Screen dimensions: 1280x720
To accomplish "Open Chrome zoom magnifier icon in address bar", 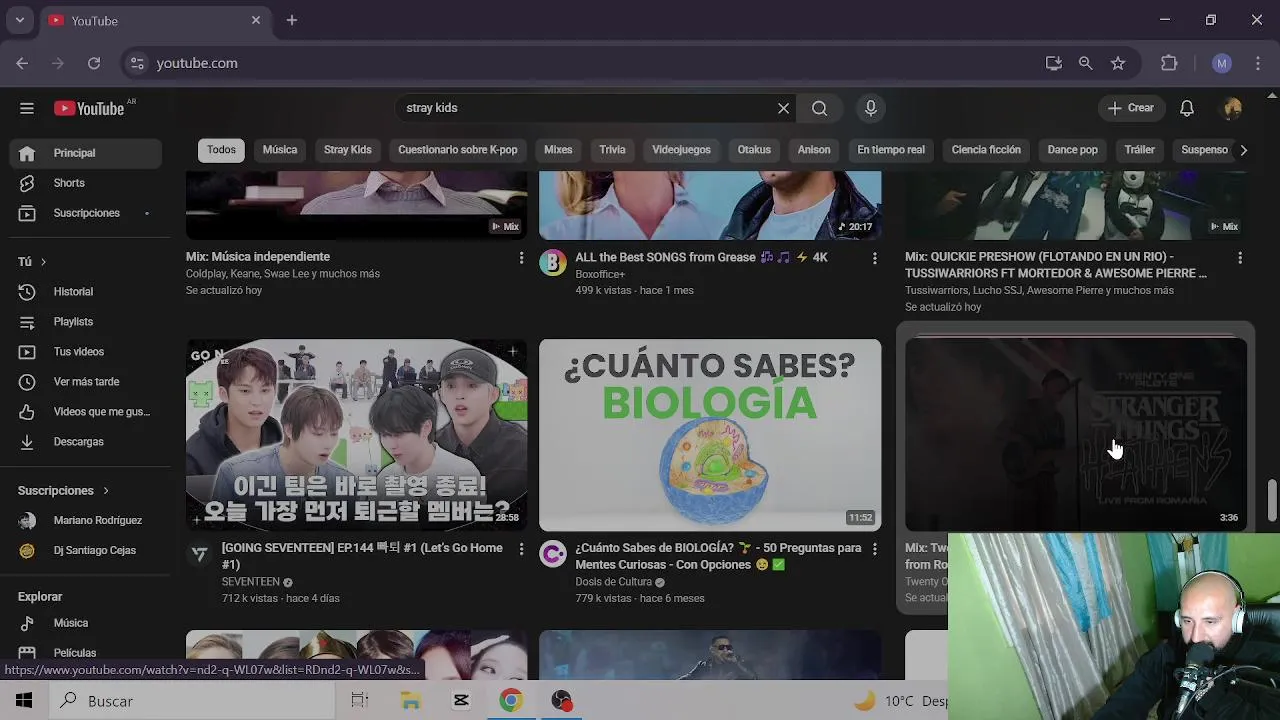I will pos(1085,63).
